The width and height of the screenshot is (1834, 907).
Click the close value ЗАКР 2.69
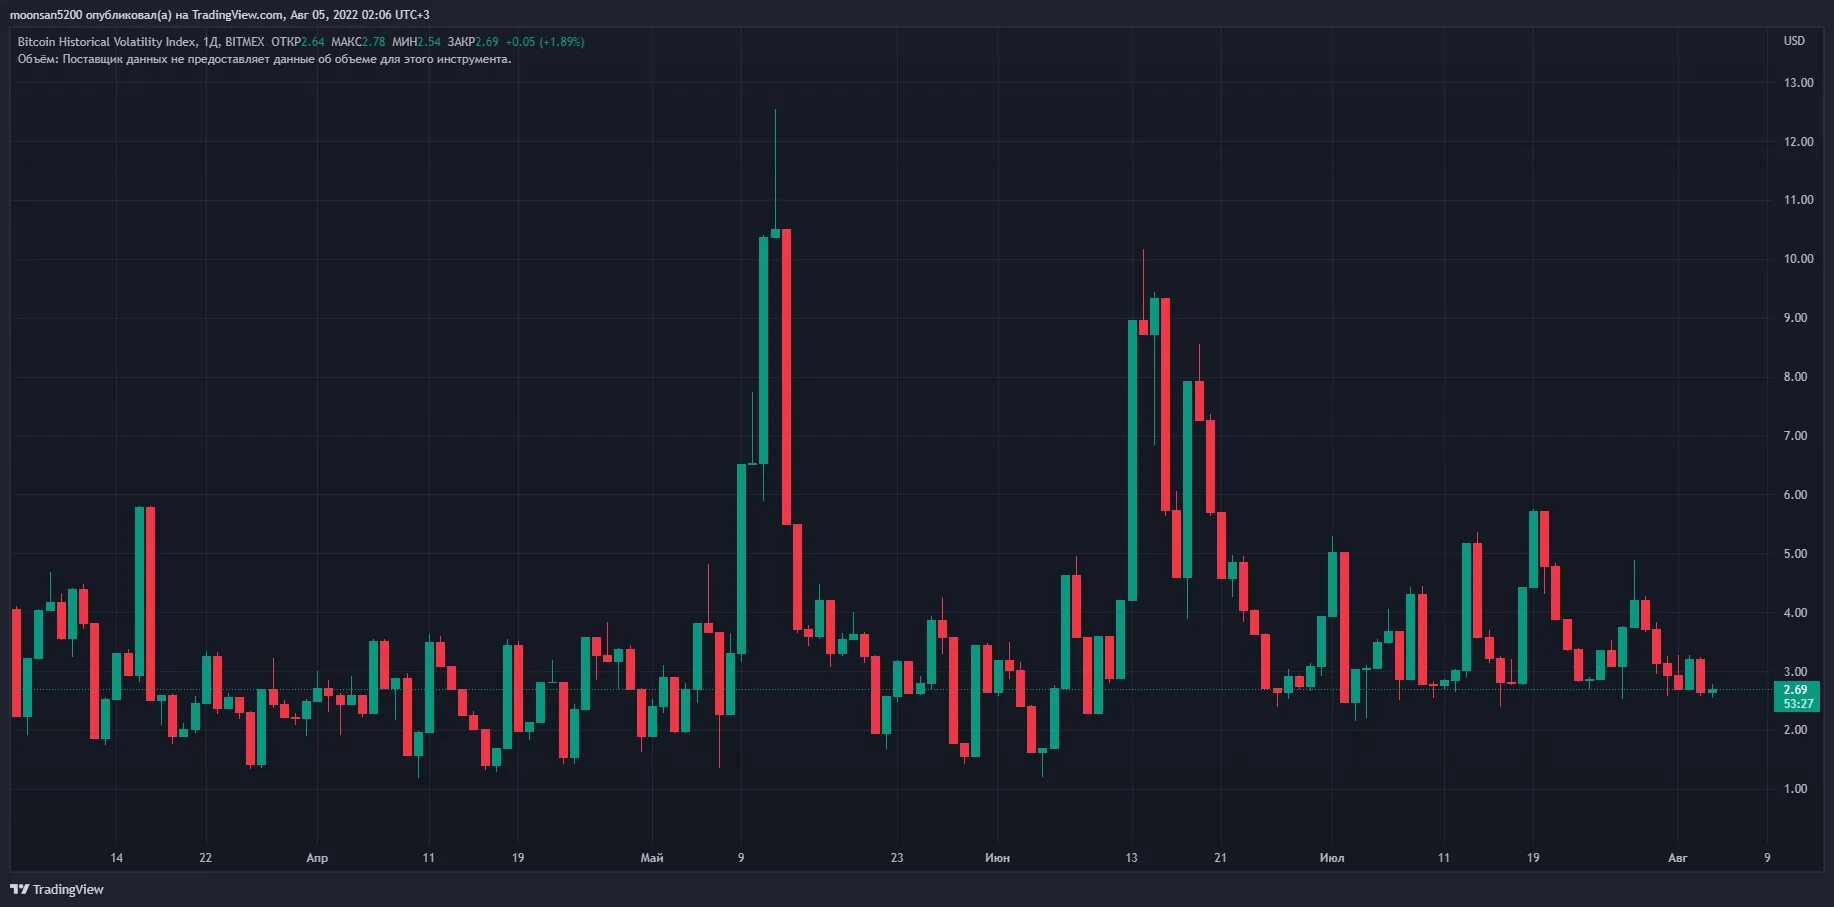(x=473, y=42)
